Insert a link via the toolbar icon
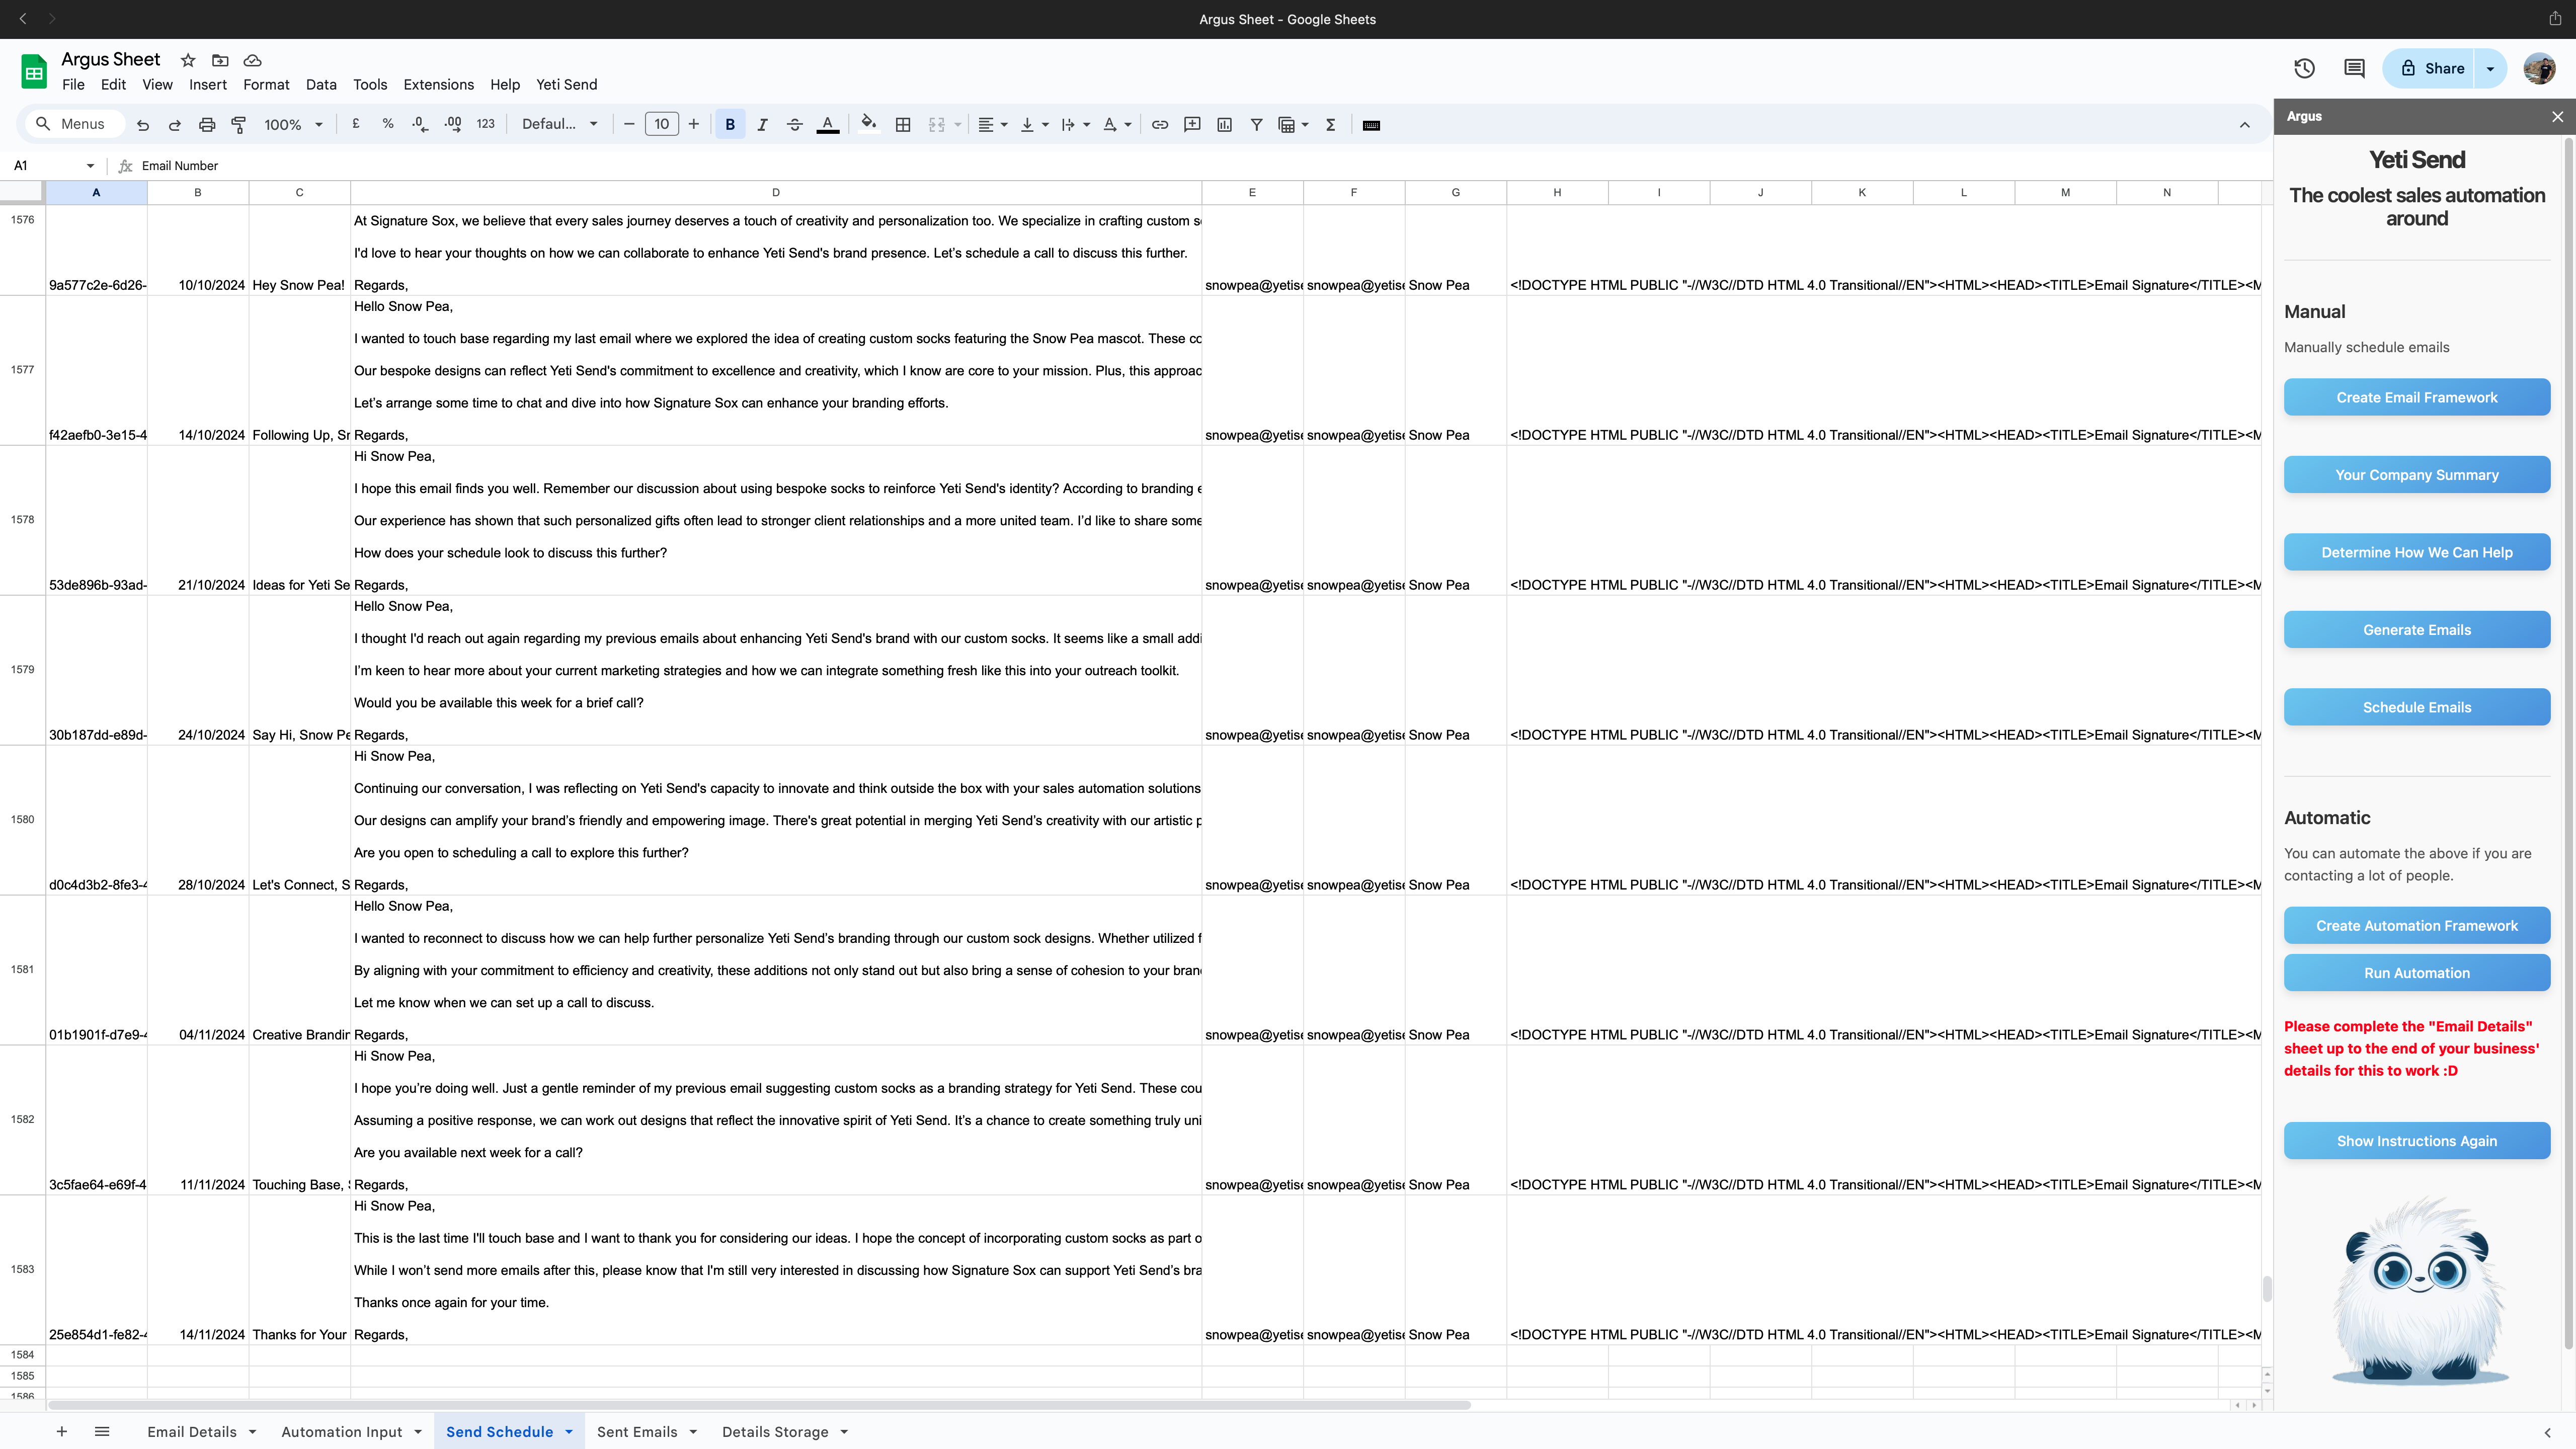The width and height of the screenshot is (2576, 1449). click(x=1160, y=124)
